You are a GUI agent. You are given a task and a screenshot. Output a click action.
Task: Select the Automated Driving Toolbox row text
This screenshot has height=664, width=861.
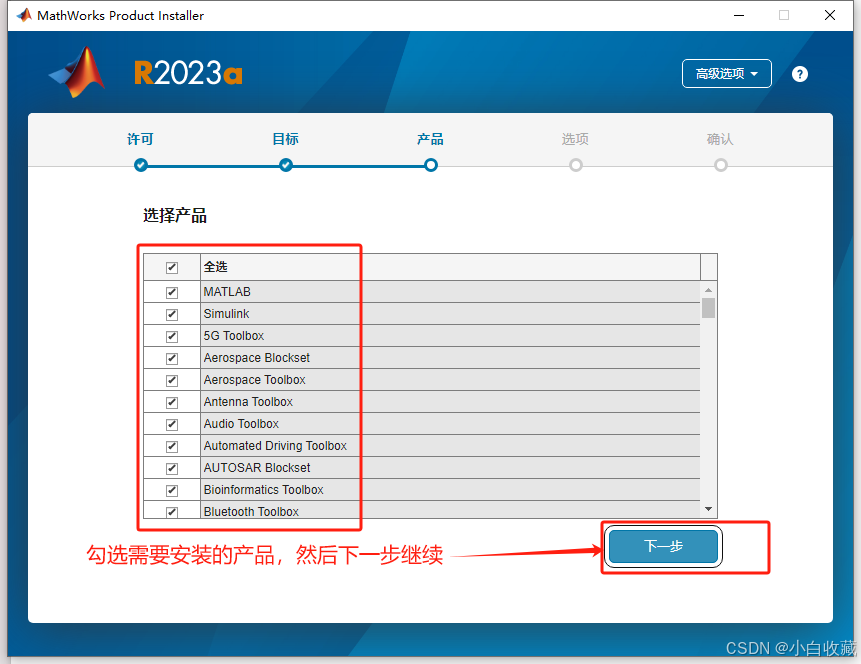pyautogui.click(x=275, y=445)
